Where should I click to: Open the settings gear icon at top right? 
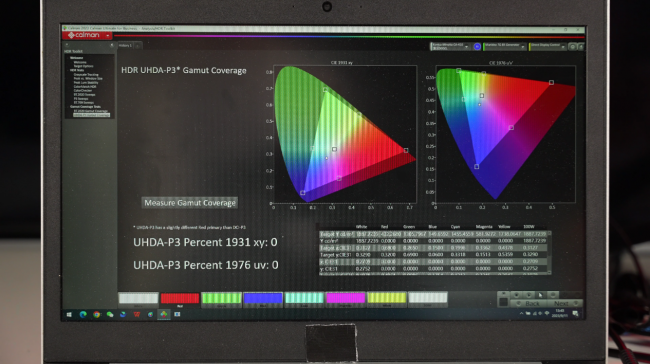(572, 47)
